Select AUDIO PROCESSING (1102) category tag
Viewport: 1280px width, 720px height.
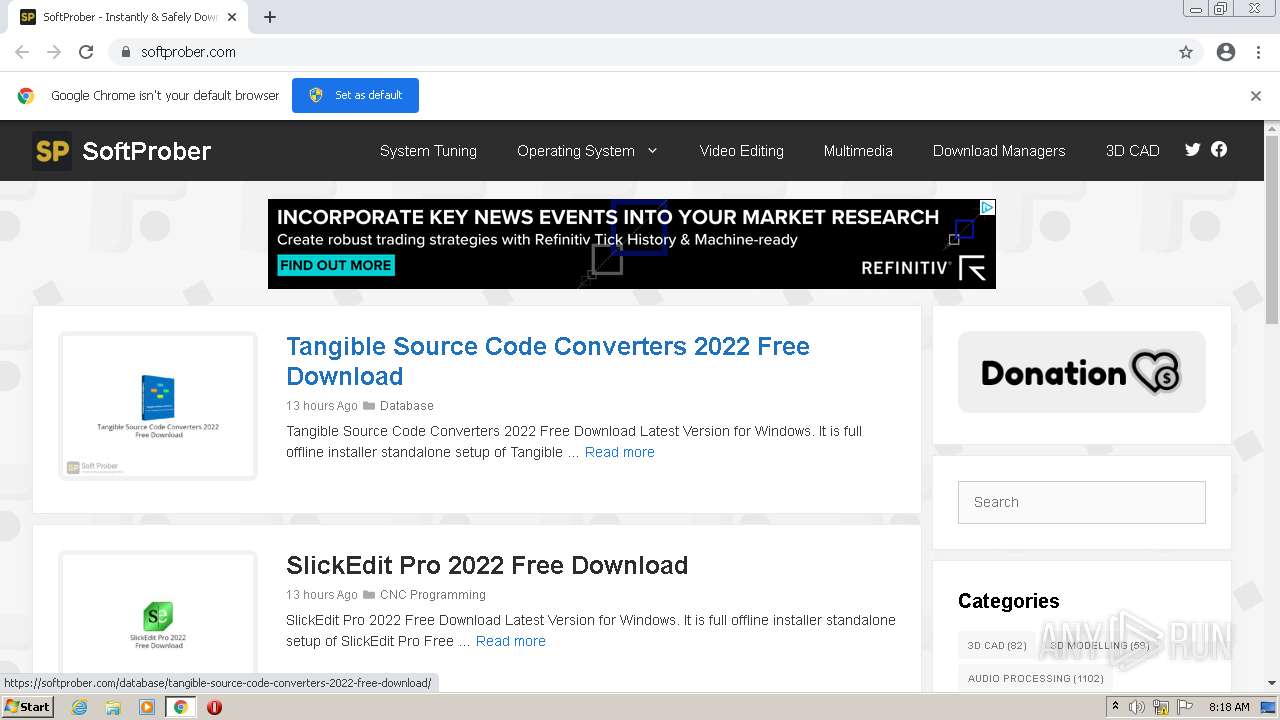(x=1036, y=678)
